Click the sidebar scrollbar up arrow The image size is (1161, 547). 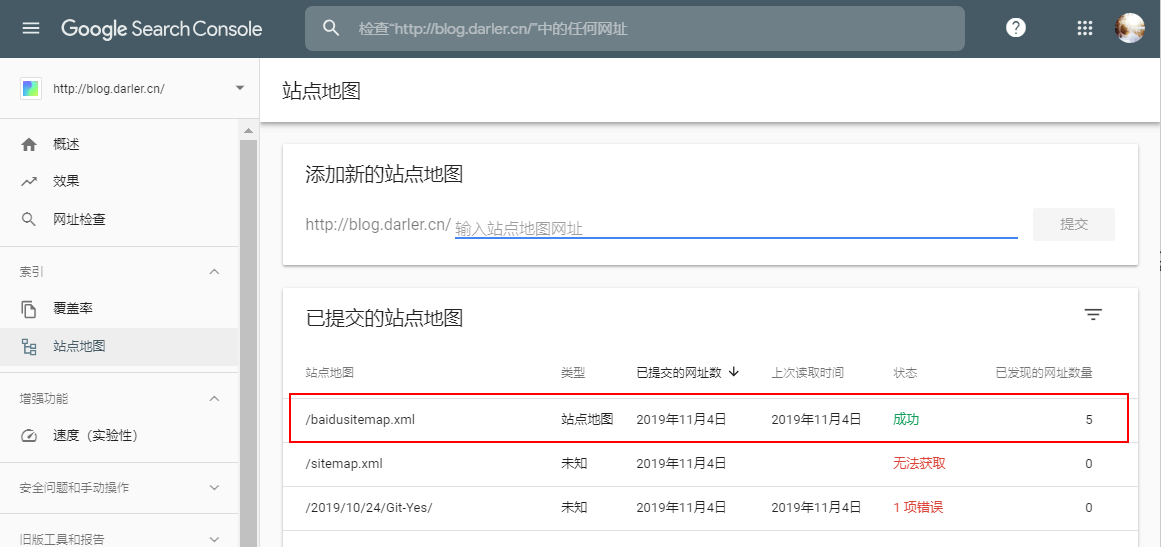(x=248, y=131)
